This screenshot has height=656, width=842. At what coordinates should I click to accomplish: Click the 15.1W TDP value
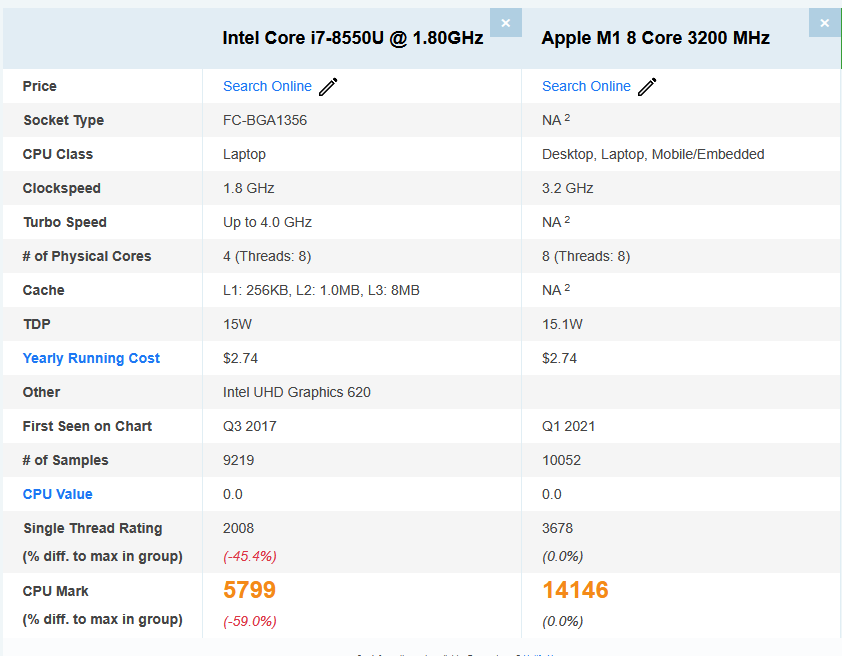pos(562,324)
